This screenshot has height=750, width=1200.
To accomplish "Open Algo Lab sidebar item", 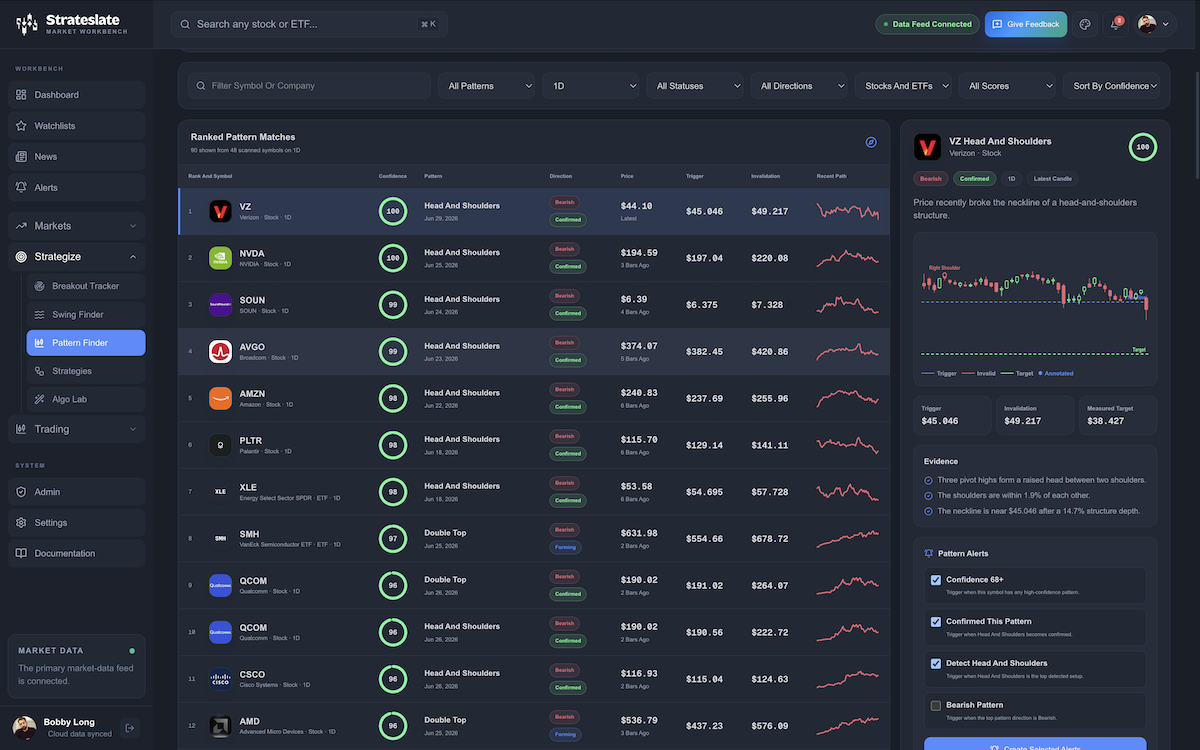I will click(86, 399).
